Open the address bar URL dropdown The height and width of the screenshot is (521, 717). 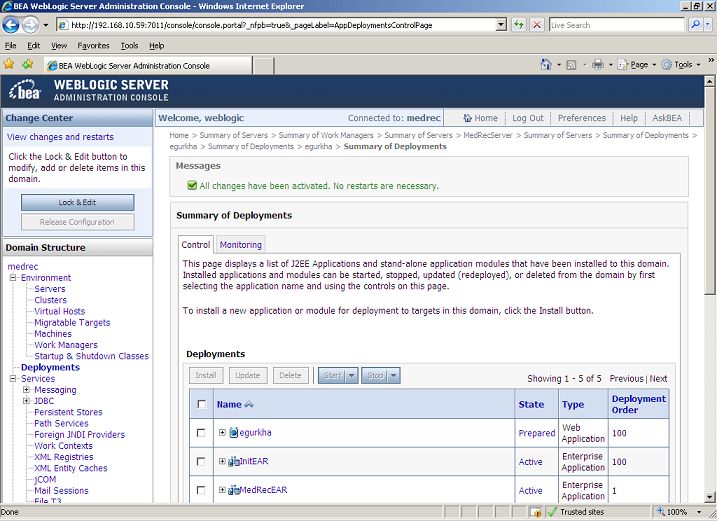[x=501, y=25]
